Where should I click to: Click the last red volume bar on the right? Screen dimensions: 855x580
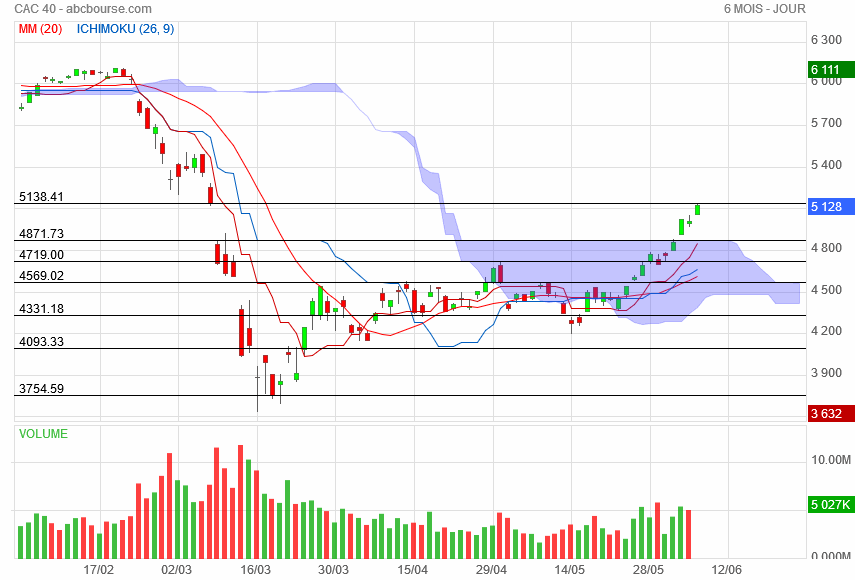tap(689, 534)
